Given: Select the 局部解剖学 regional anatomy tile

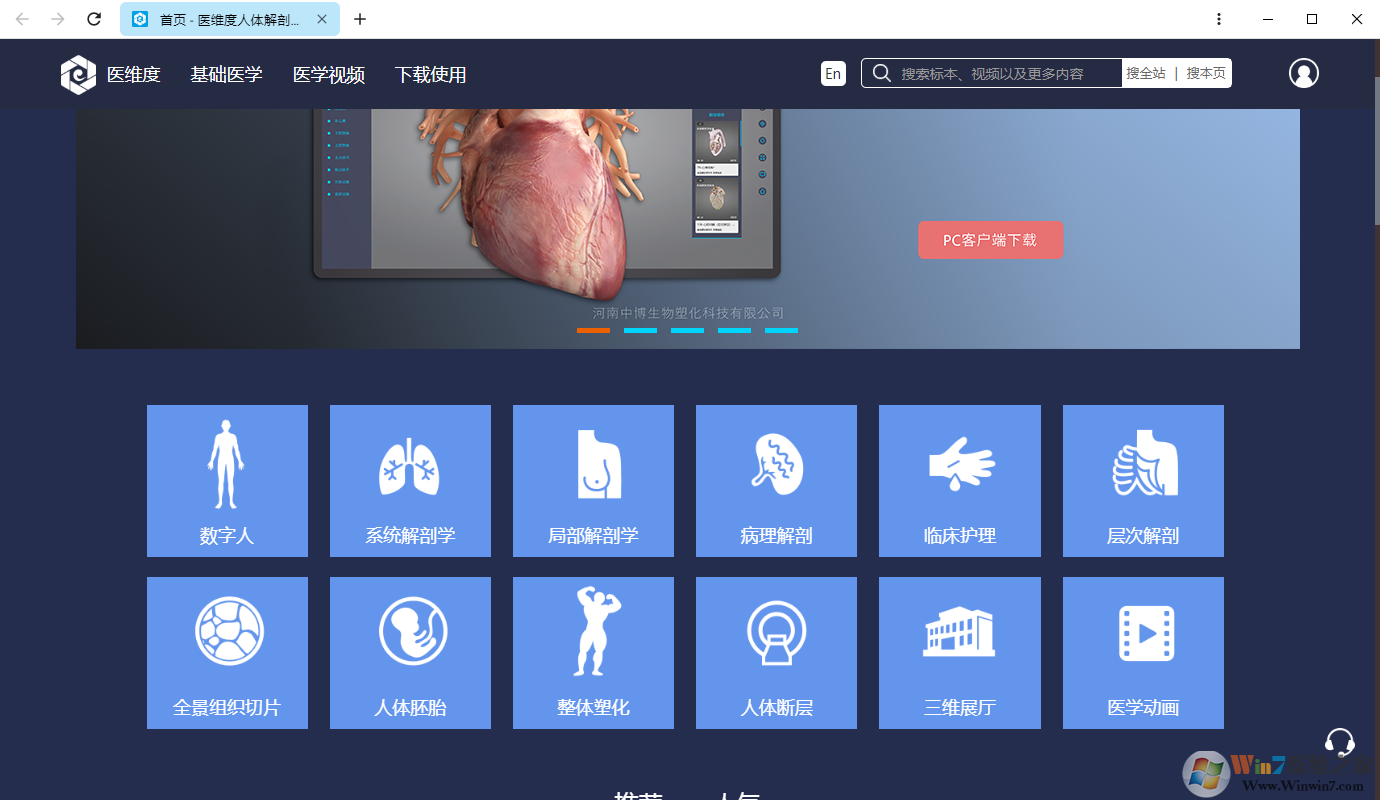Looking at the screenshot, I should click(x=593, y=481).
